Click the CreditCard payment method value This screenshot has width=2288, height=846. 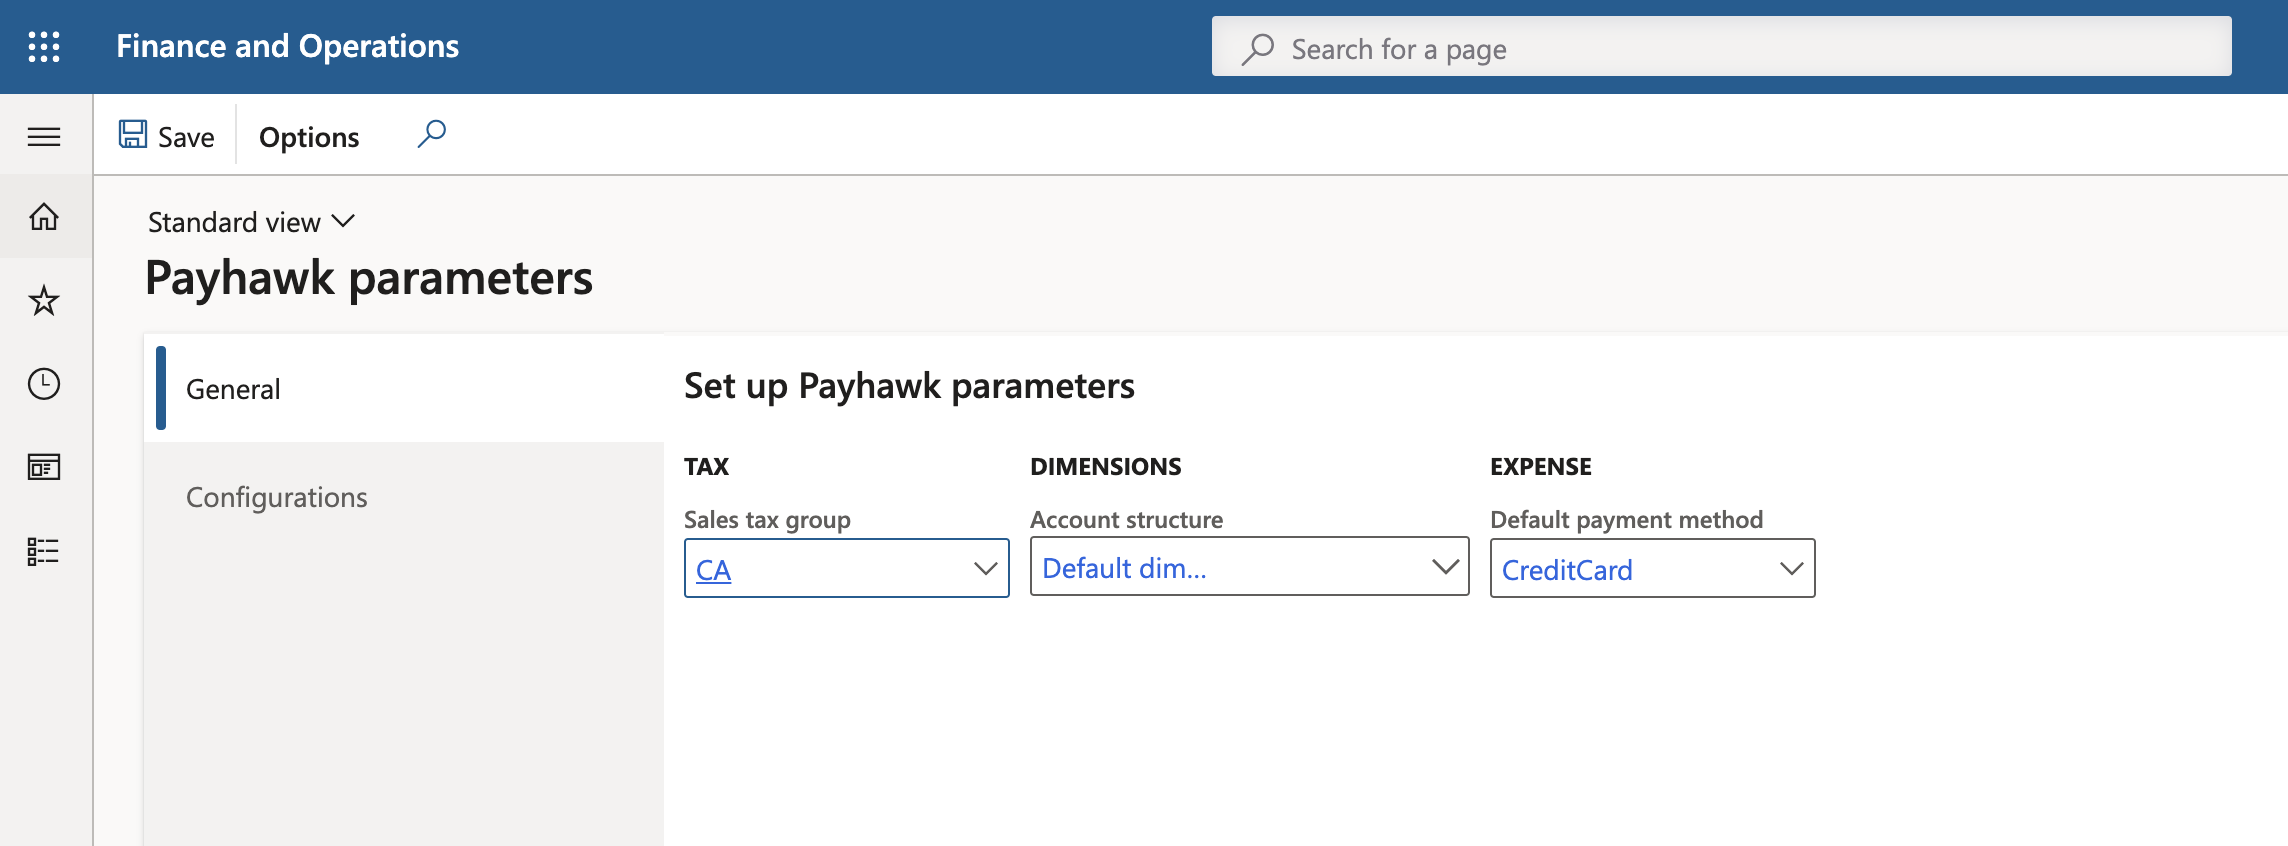[x=1567, y=570]
